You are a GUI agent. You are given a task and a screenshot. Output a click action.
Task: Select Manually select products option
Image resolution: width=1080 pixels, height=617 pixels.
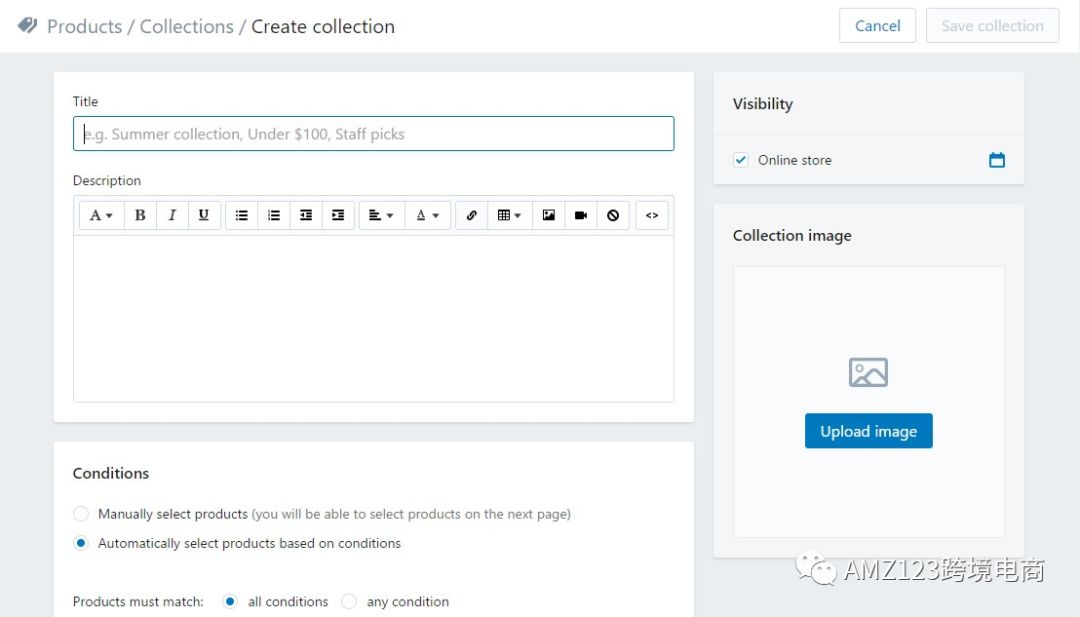81,514
